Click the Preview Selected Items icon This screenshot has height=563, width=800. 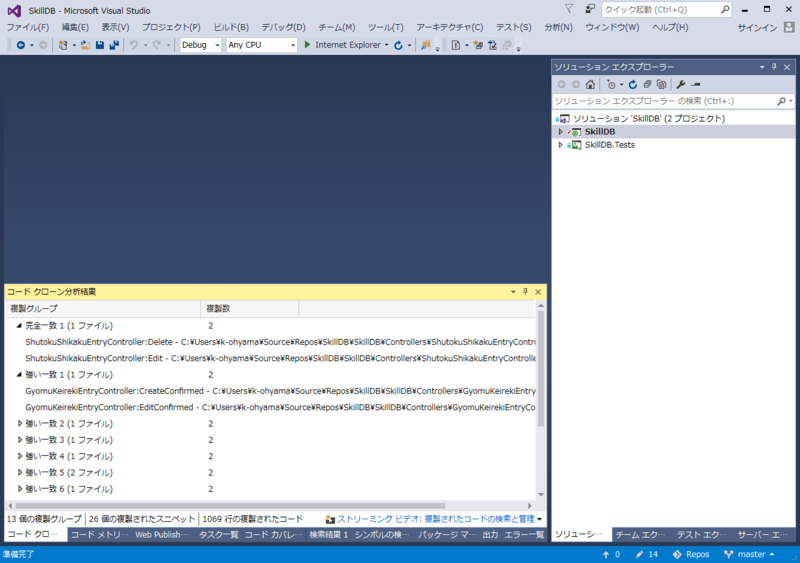tap(695, 84)
